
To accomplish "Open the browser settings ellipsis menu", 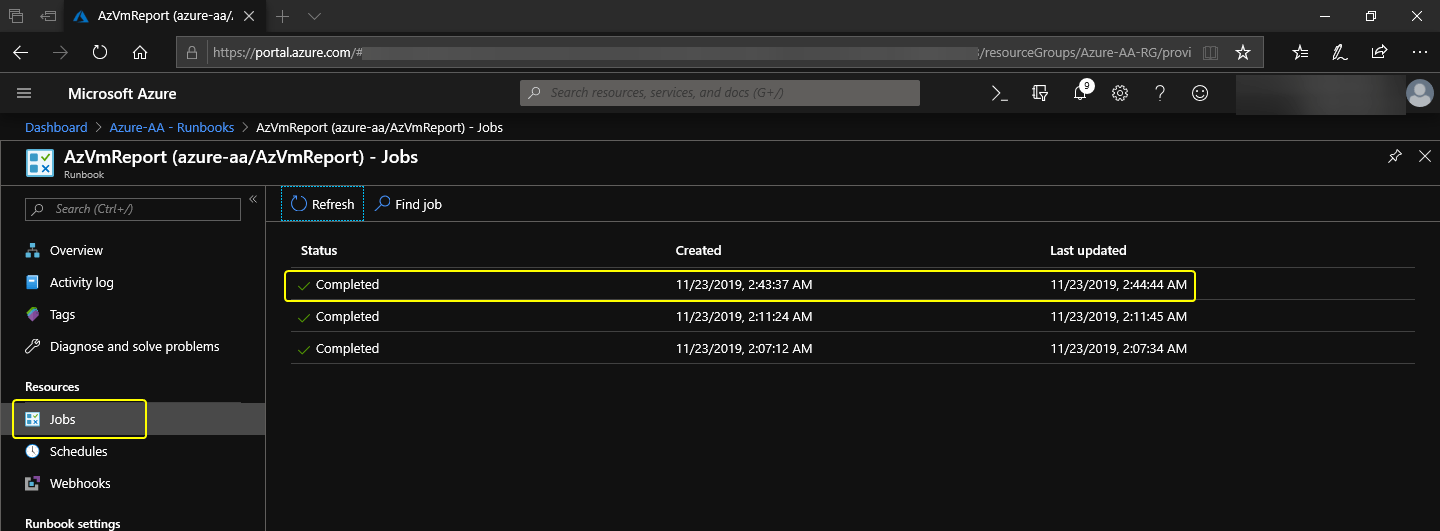I will [1419, 52].
